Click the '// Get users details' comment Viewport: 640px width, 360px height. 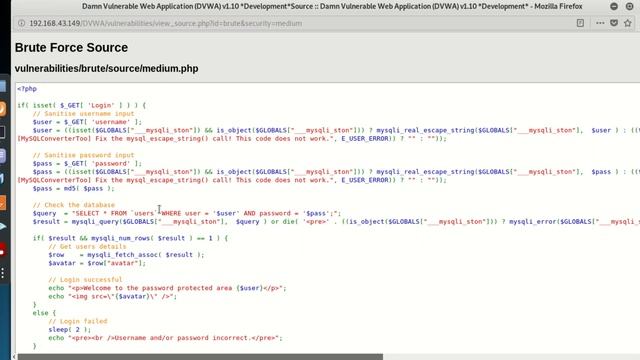[x=87, y=247]
